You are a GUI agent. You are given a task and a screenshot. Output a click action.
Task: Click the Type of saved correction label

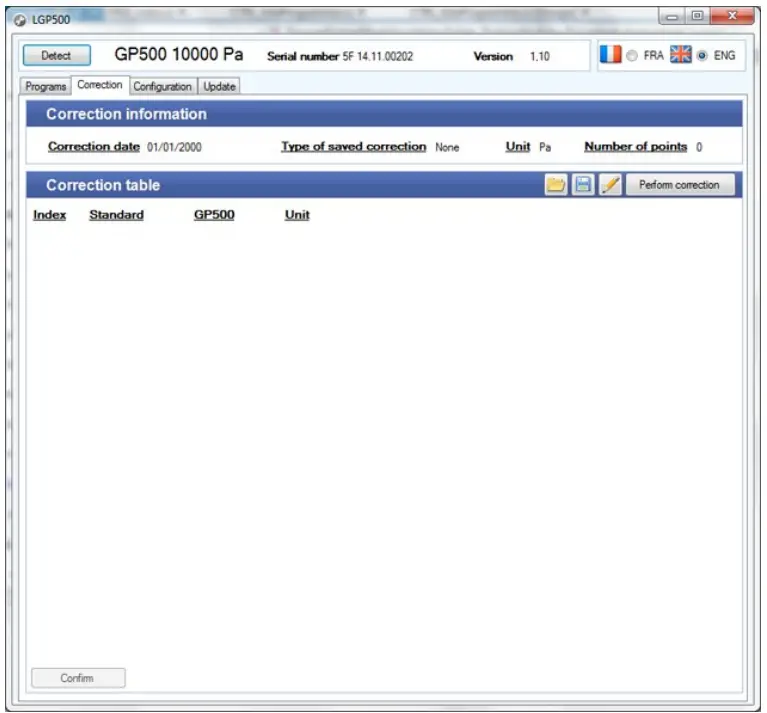(x=354, y=147)
